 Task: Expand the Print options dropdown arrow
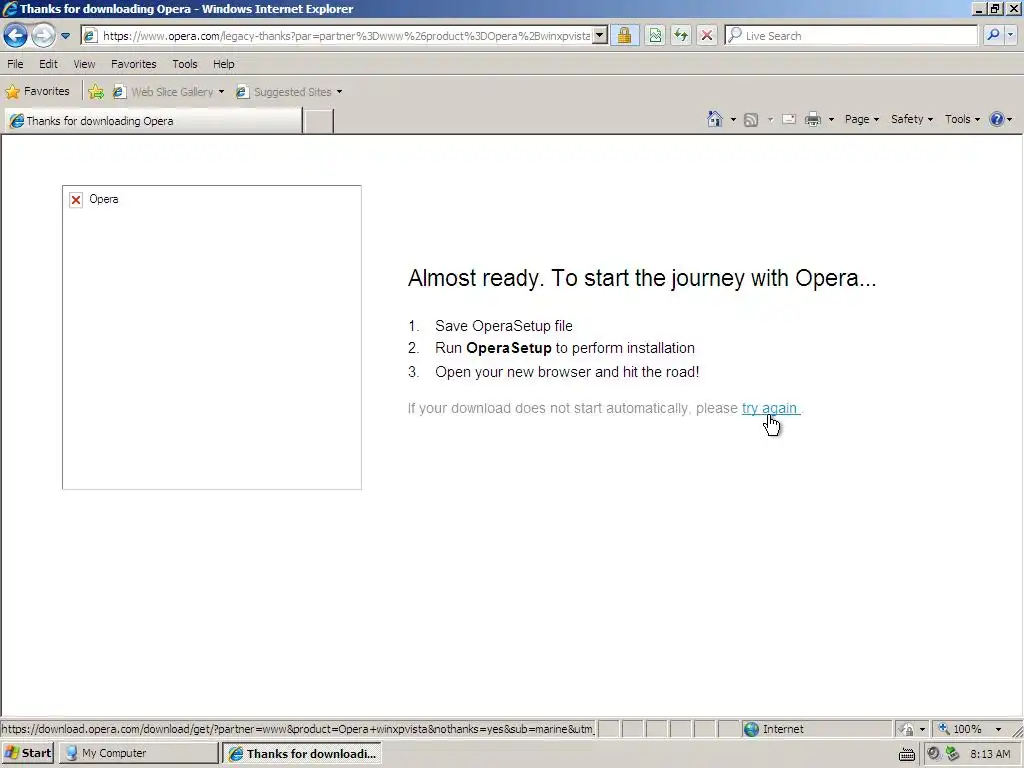tap(831, 120)
